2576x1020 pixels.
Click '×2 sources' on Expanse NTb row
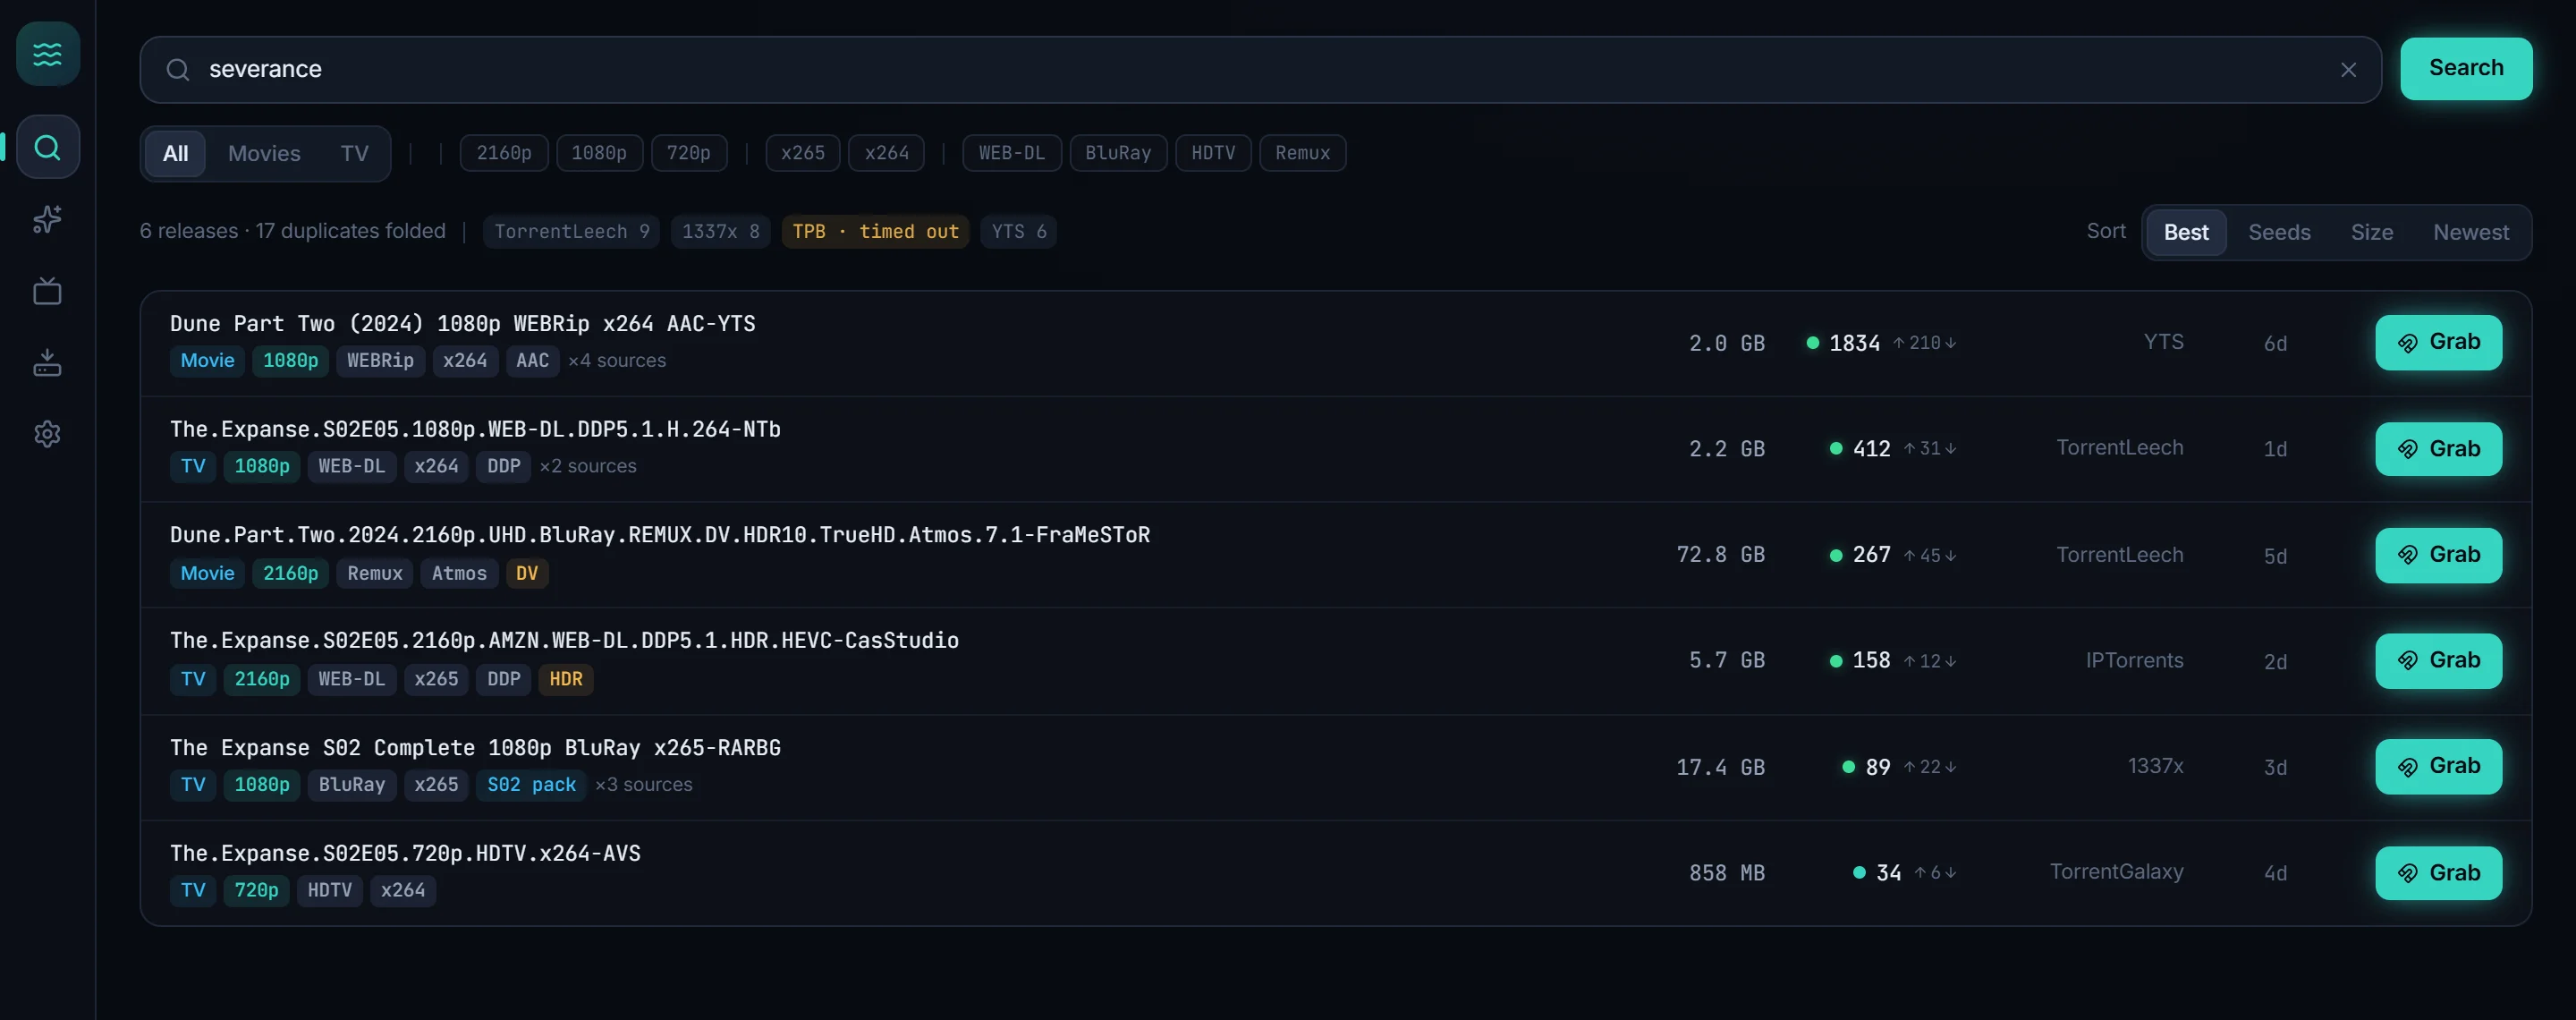point(588,467)
